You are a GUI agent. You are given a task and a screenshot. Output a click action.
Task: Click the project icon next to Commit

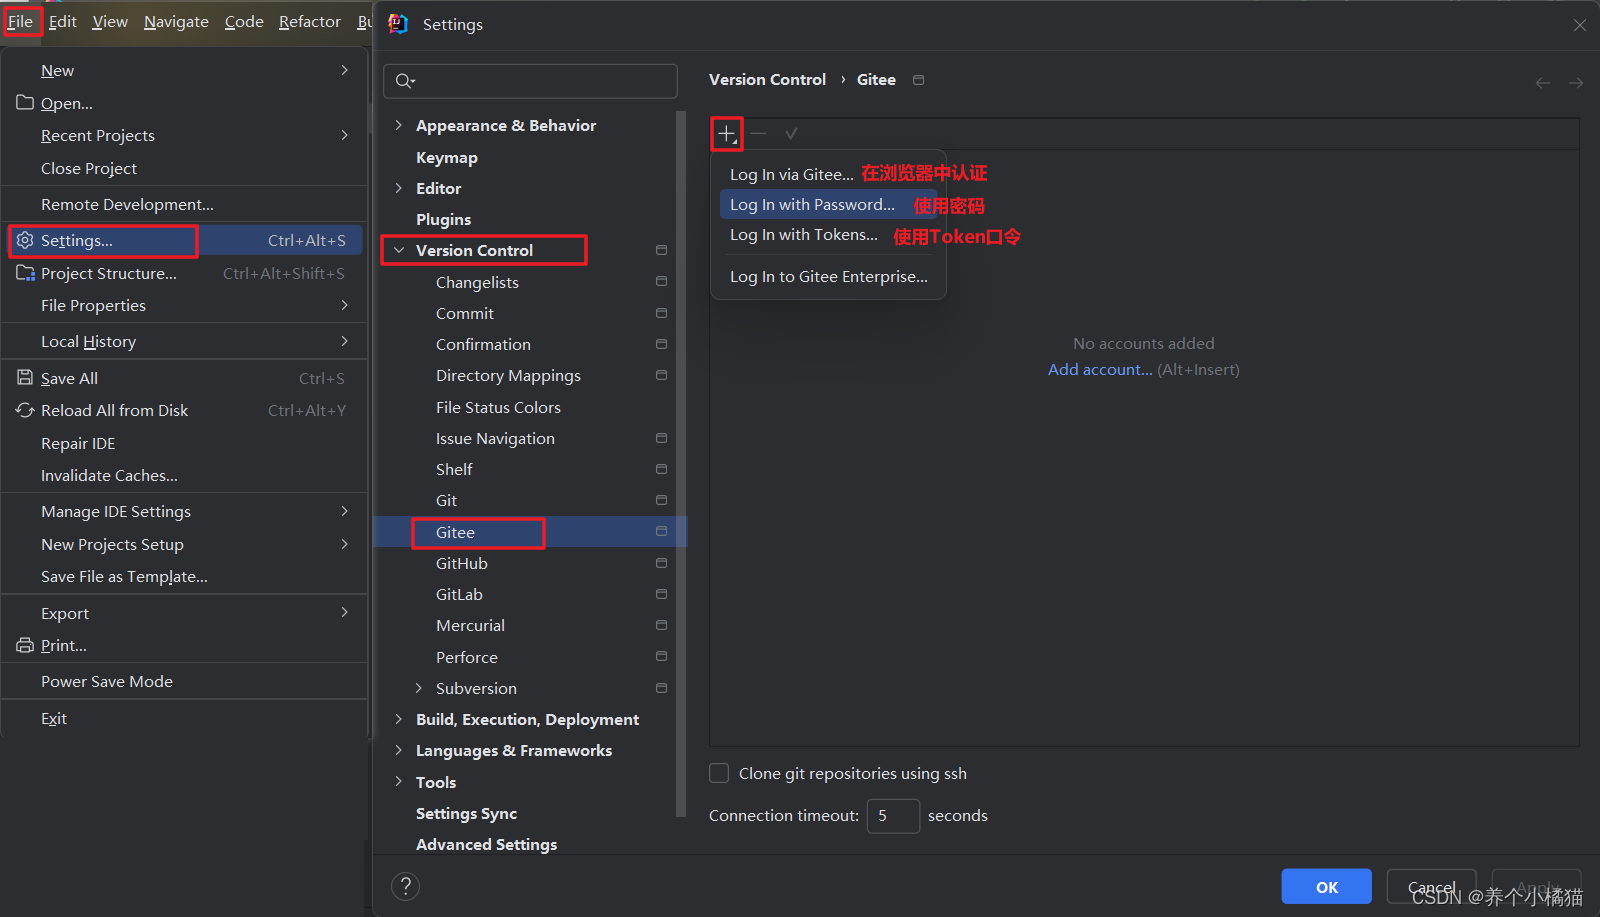point(661,313)
